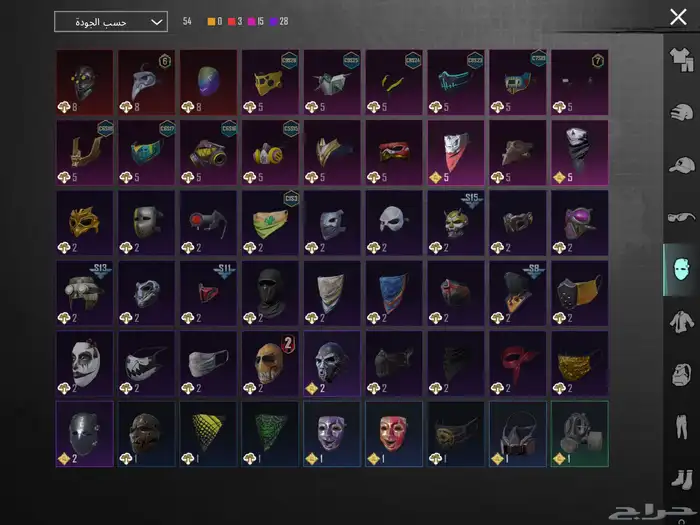Viewport: 700px width, 525px height.
Task: Open the pants category icon
Action: tap(681, 427)
